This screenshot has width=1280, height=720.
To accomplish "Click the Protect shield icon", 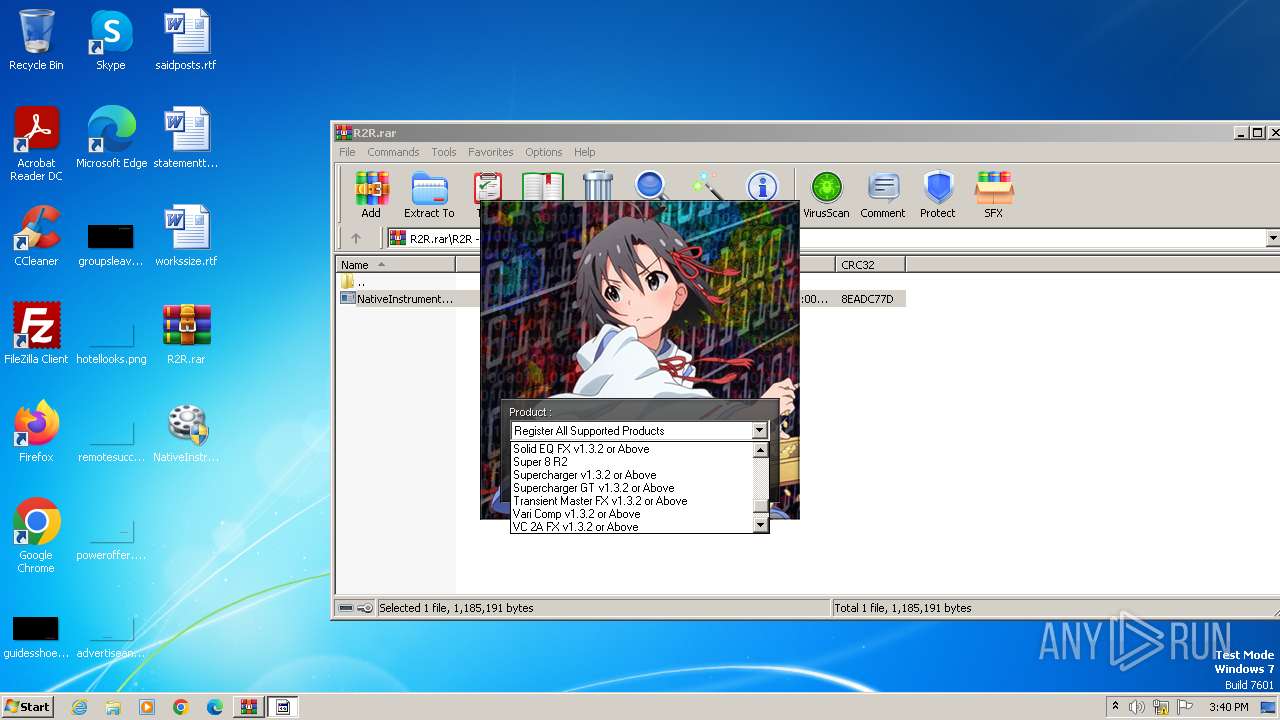I will point(938,194).
